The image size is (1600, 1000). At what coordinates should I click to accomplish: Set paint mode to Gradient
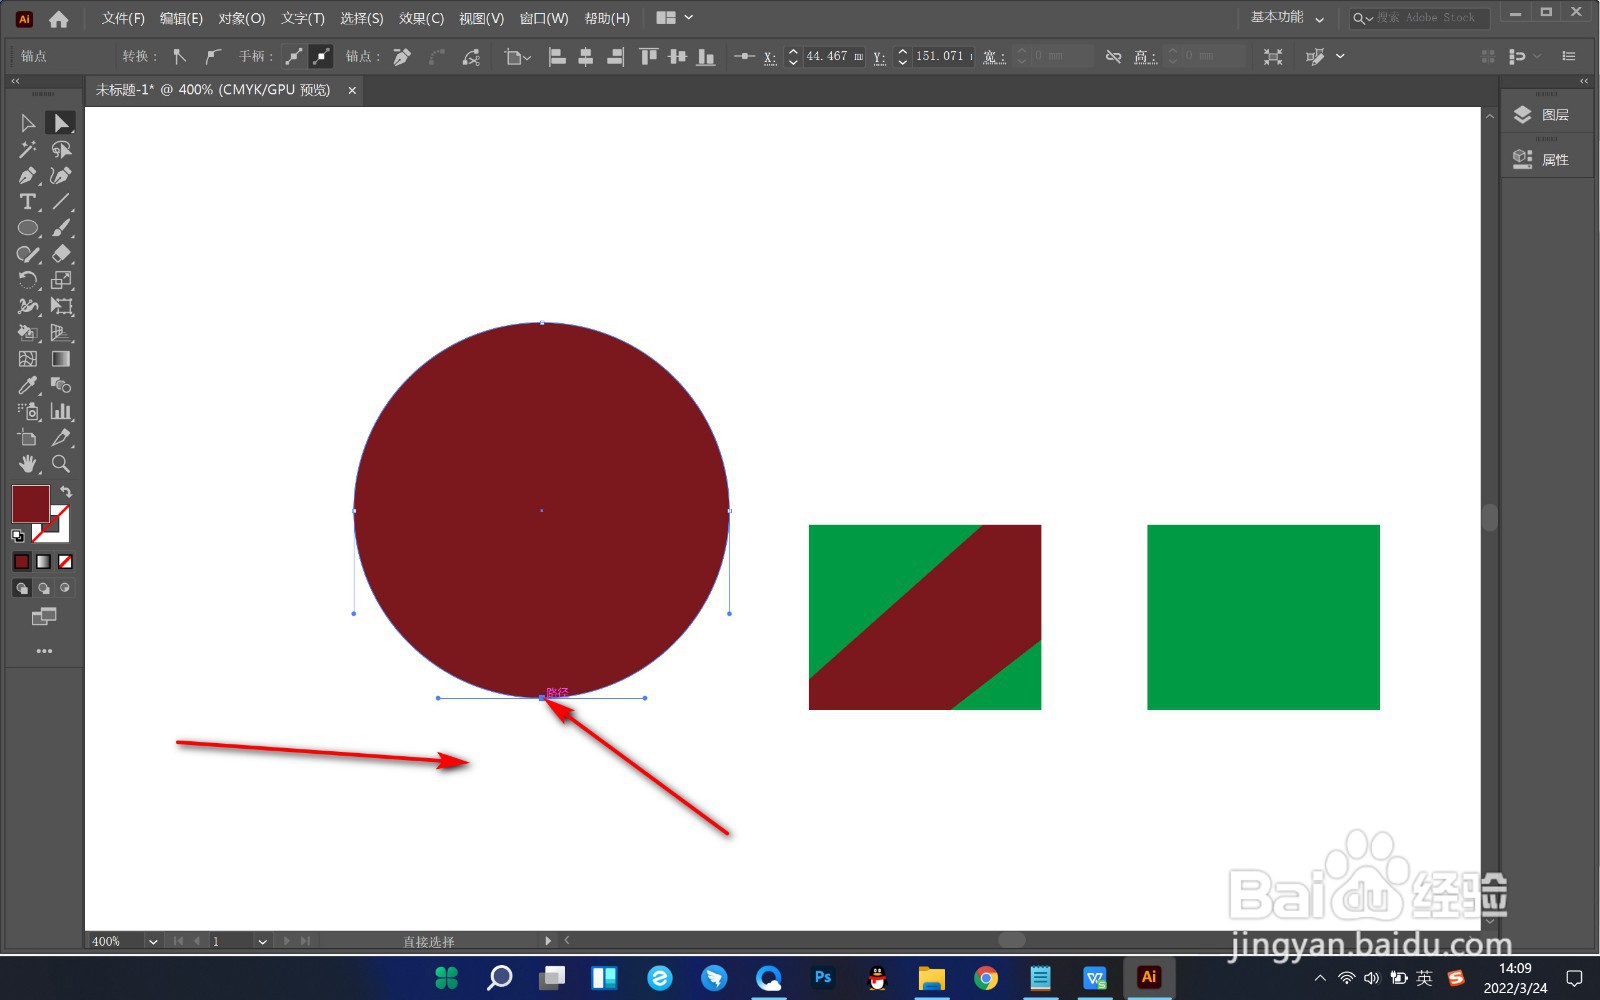43,562
